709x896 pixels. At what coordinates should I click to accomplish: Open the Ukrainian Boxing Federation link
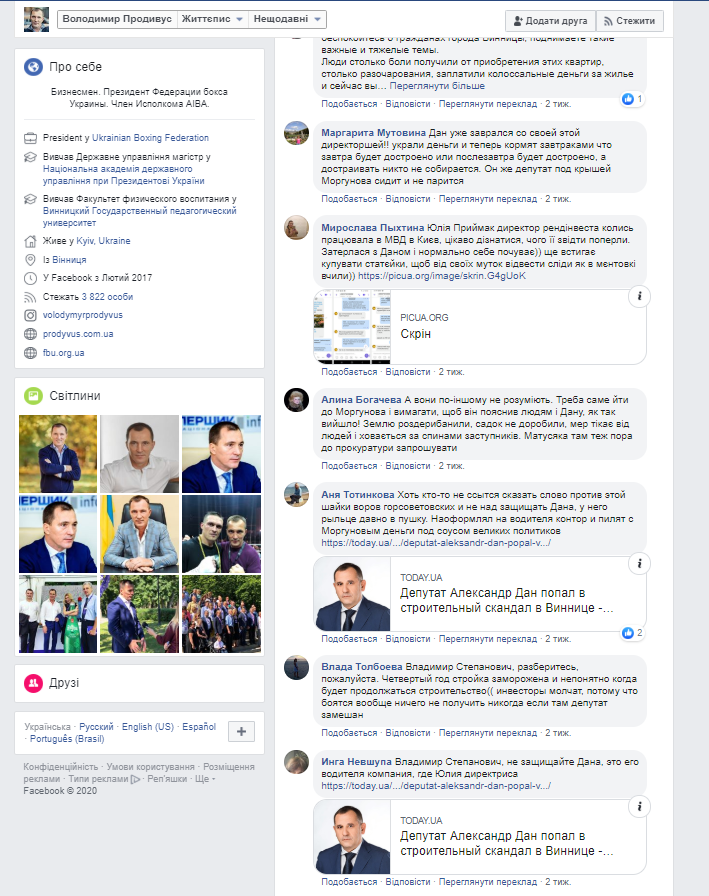click(150, 138)
